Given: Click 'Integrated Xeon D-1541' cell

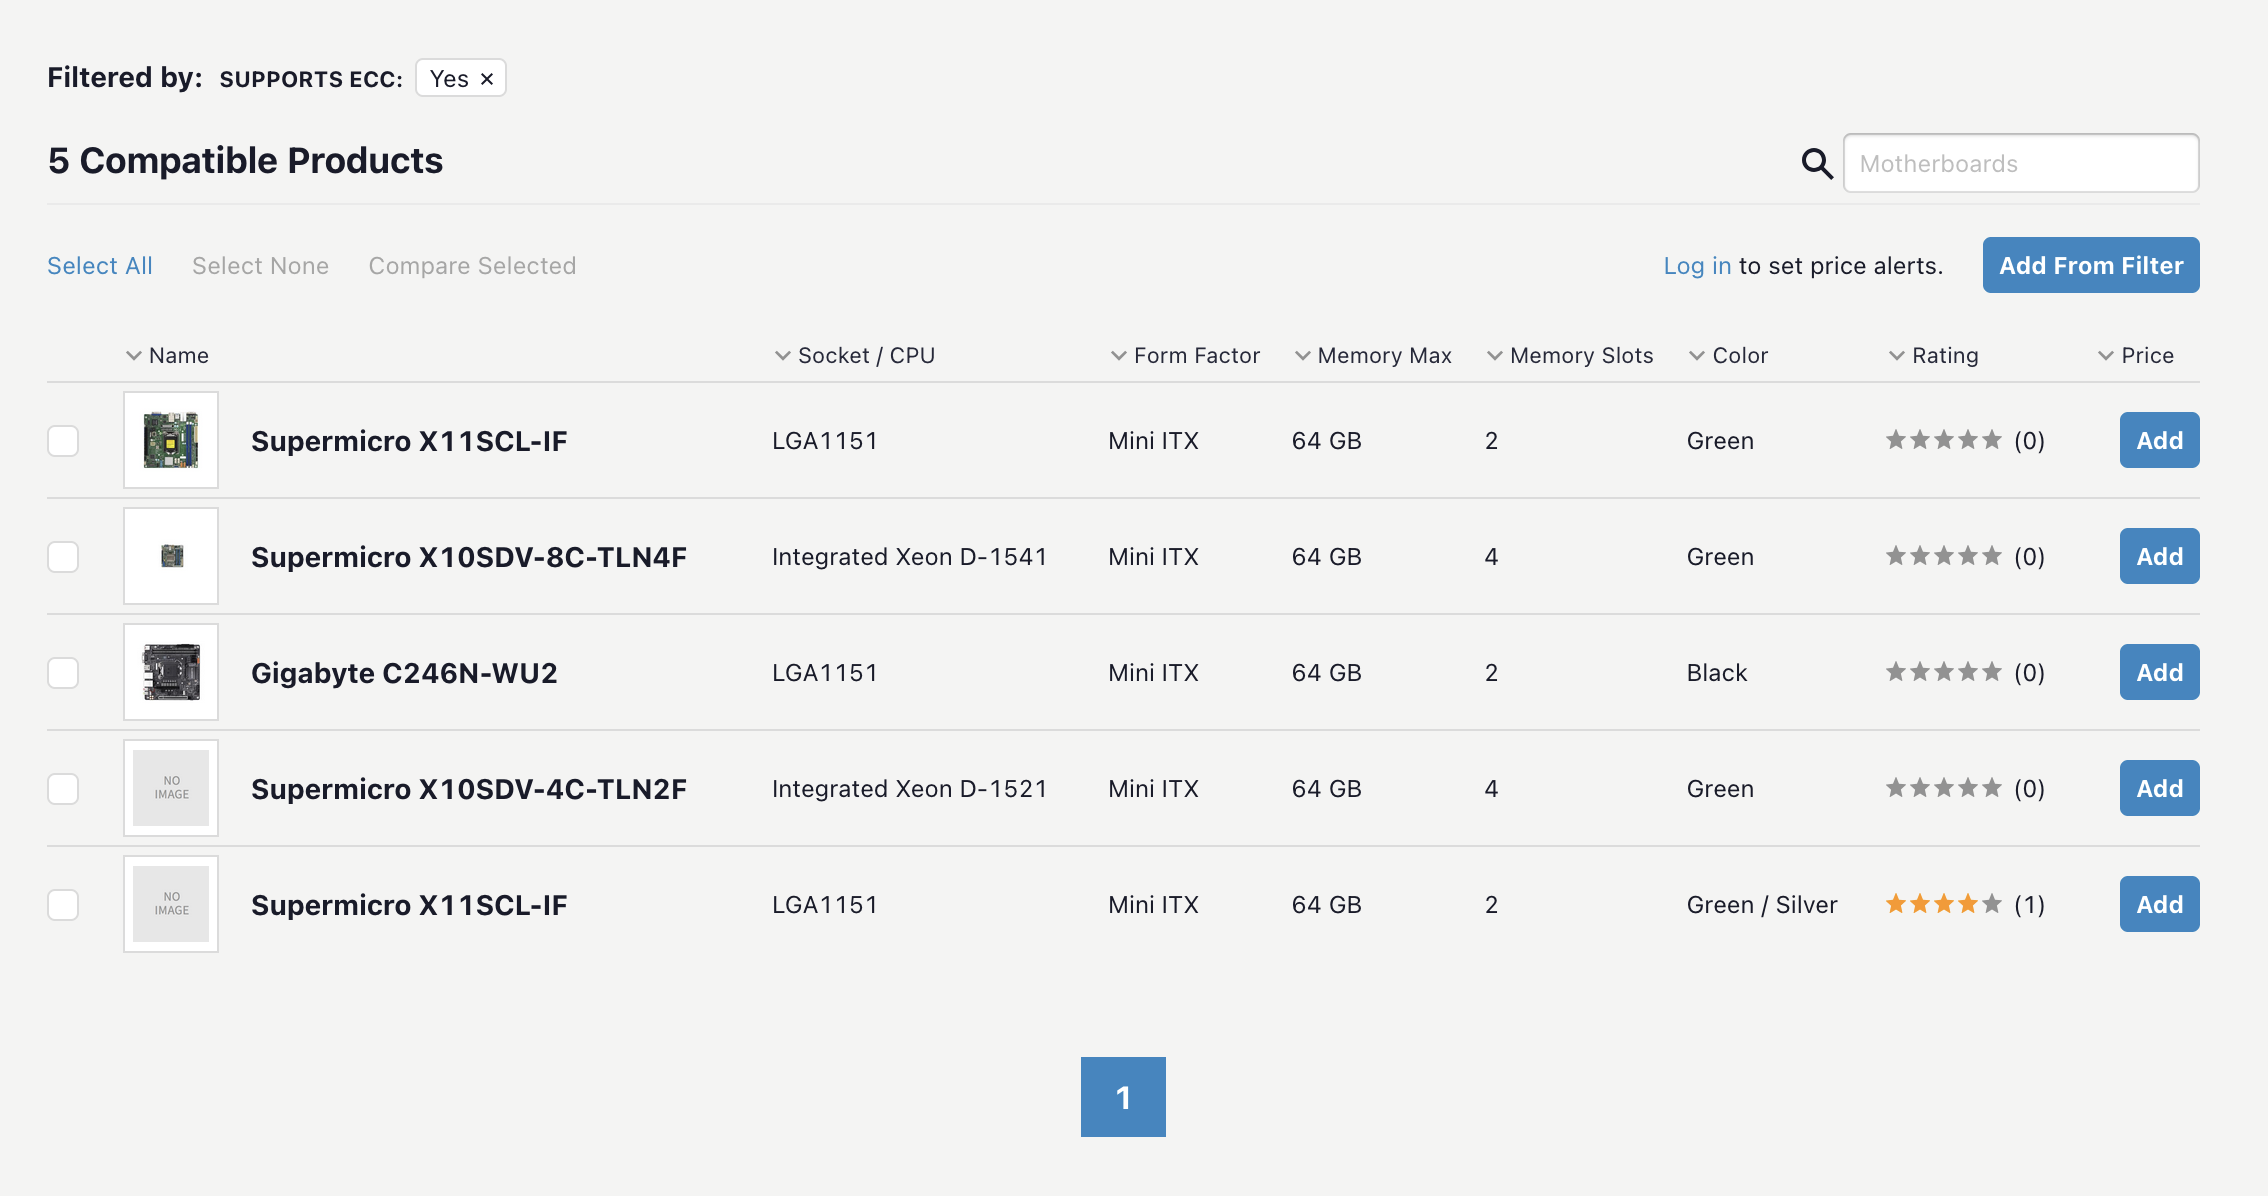Looking at the screenshot, I should point(909,557).
